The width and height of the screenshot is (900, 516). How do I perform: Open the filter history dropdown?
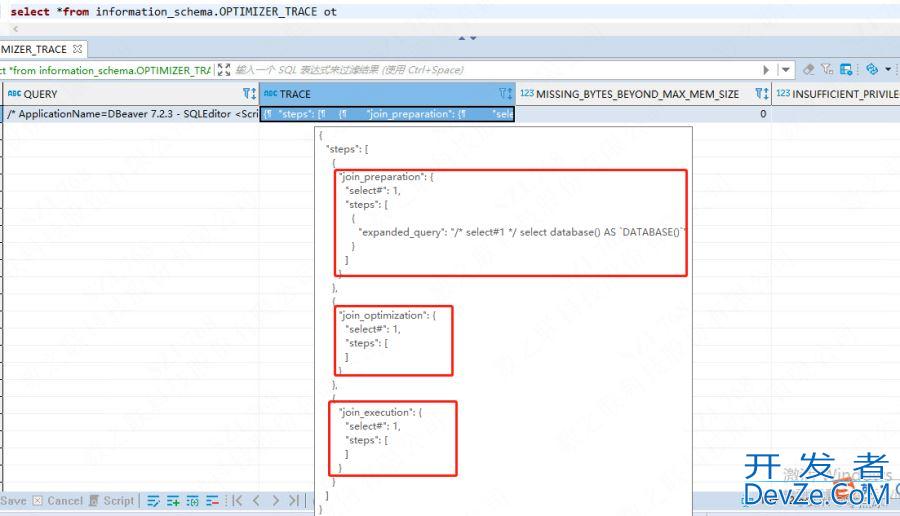pyautogui.click(x=786, y=70)
